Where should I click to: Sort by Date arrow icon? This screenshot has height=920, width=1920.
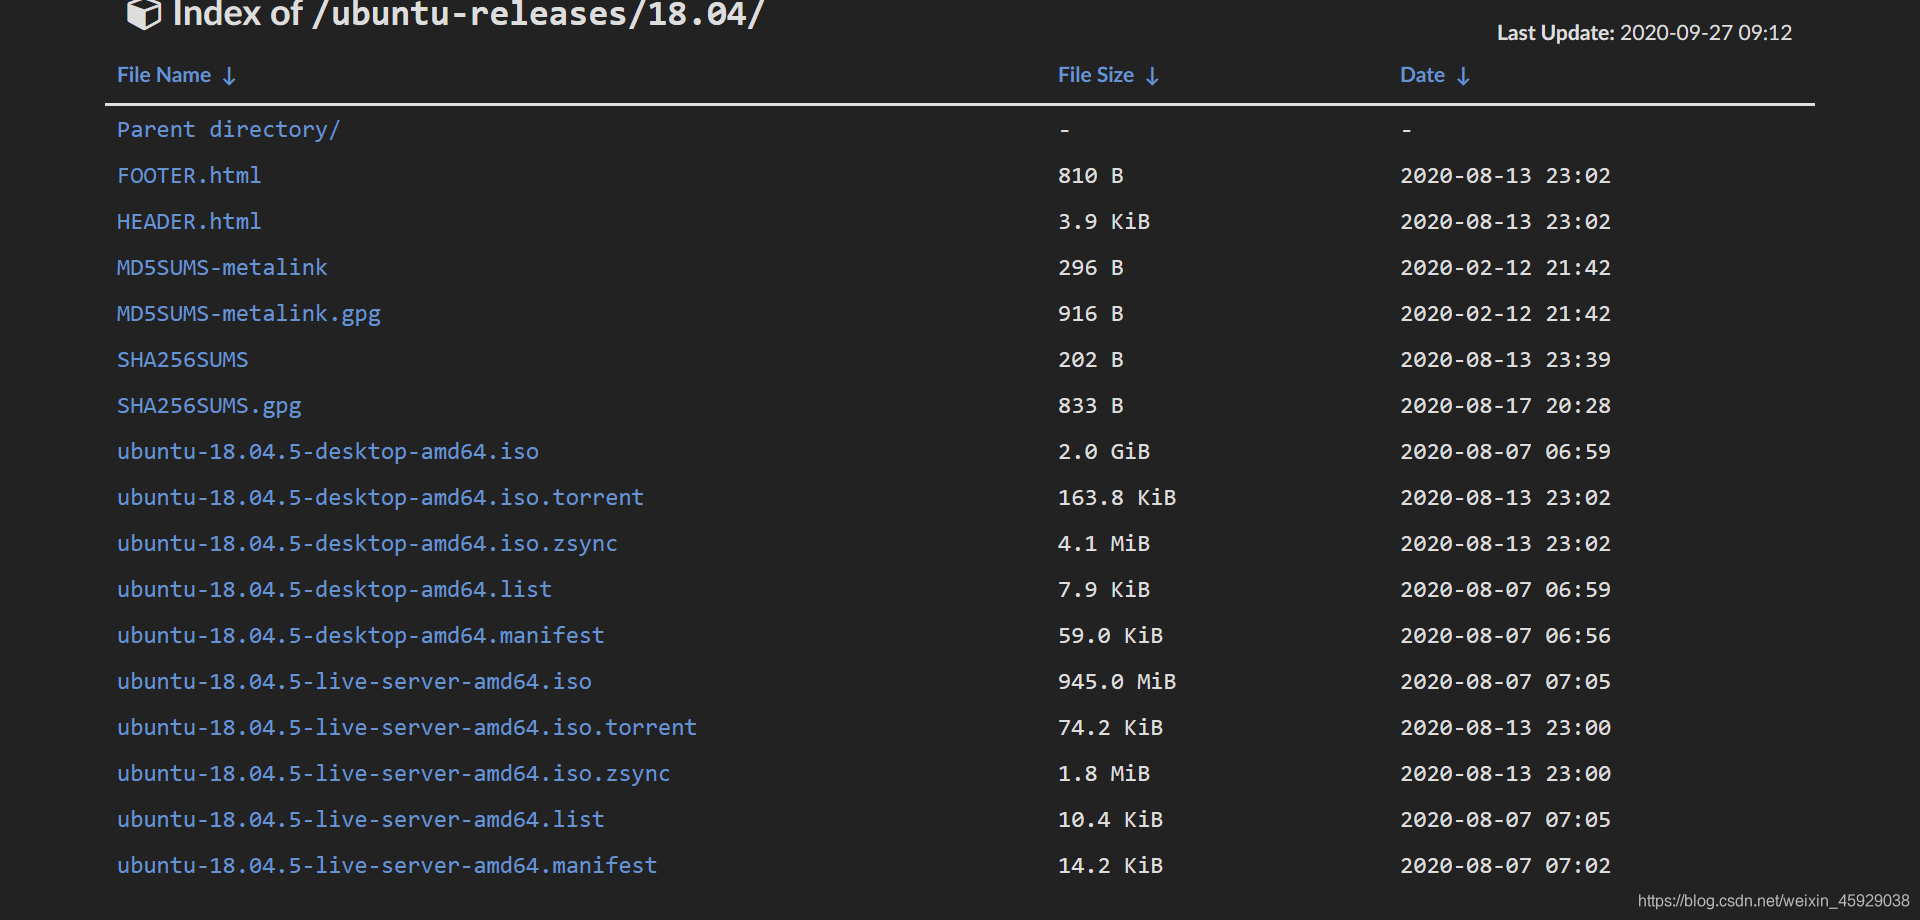tap(1463, 76)
